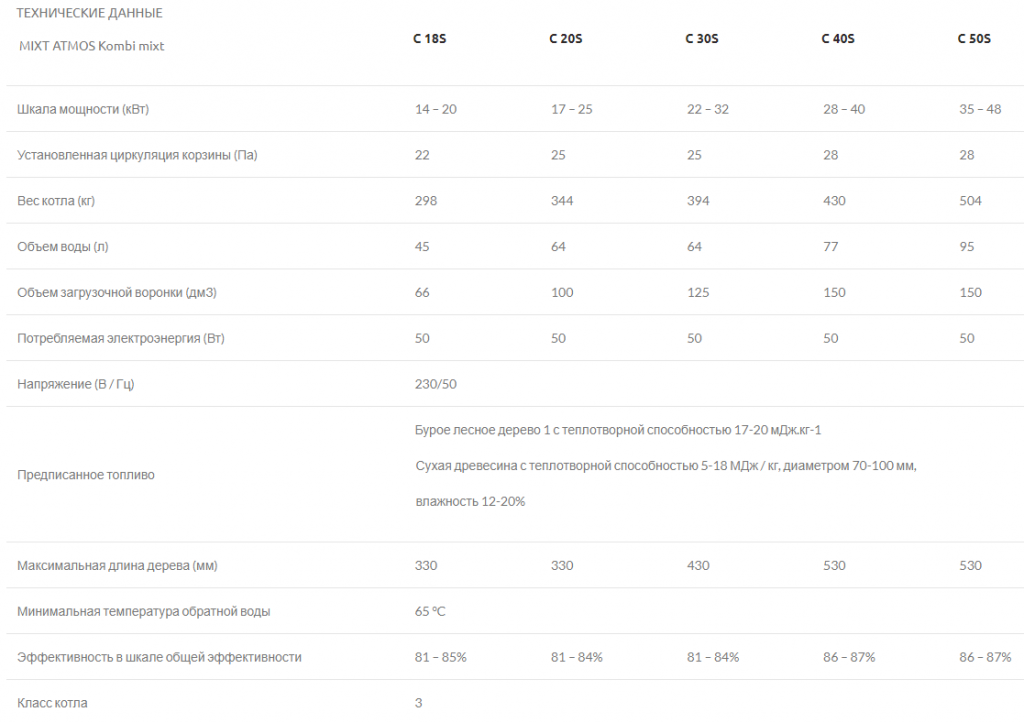Select the 230/50 voltage value
1024x723 pixels.
click(436, 384)
